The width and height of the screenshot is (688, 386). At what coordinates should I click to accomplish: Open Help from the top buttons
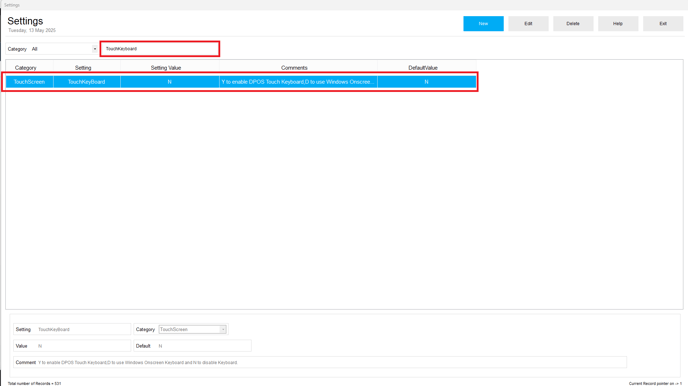point(618,24)
